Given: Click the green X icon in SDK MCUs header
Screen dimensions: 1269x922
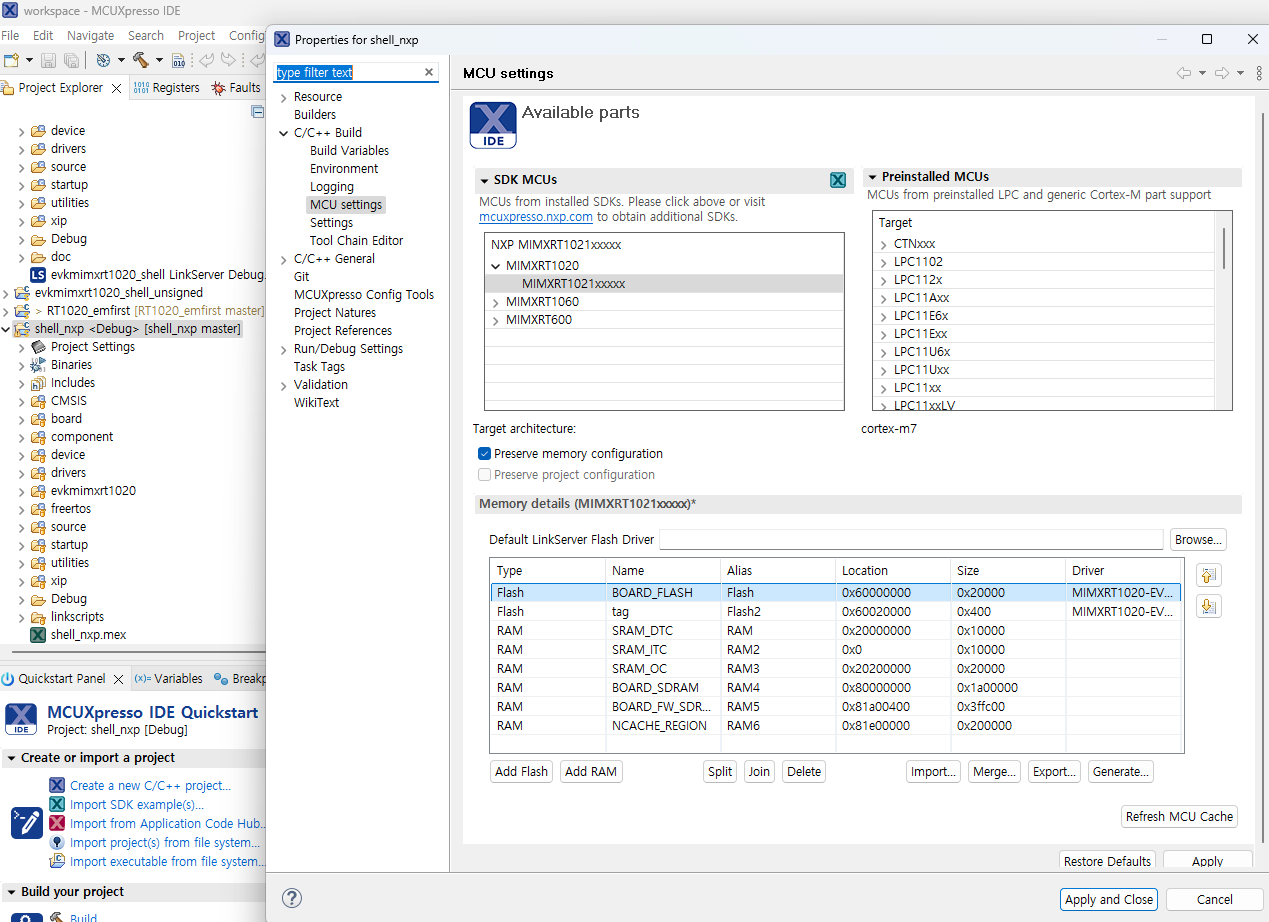Looking at the screenshot, I should point(838,180).
